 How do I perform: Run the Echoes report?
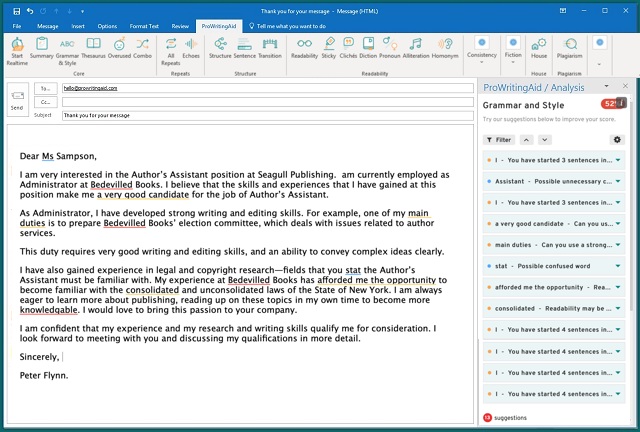tap(191, 48)
